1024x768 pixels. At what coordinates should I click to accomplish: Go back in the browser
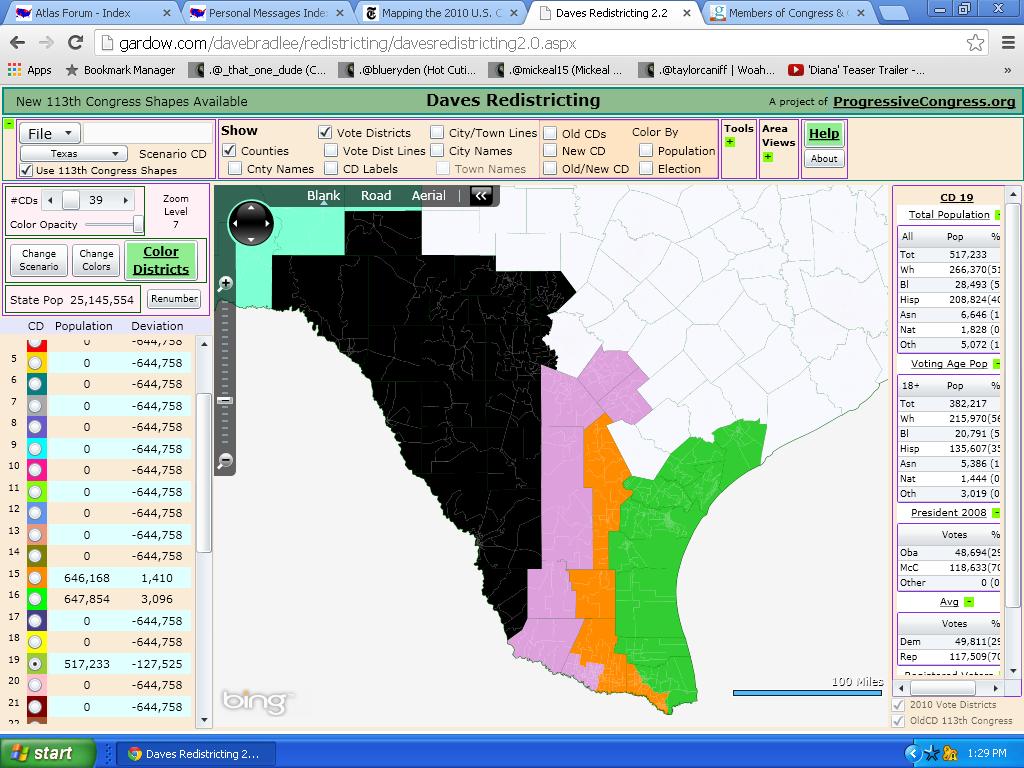tap(18, 43)
